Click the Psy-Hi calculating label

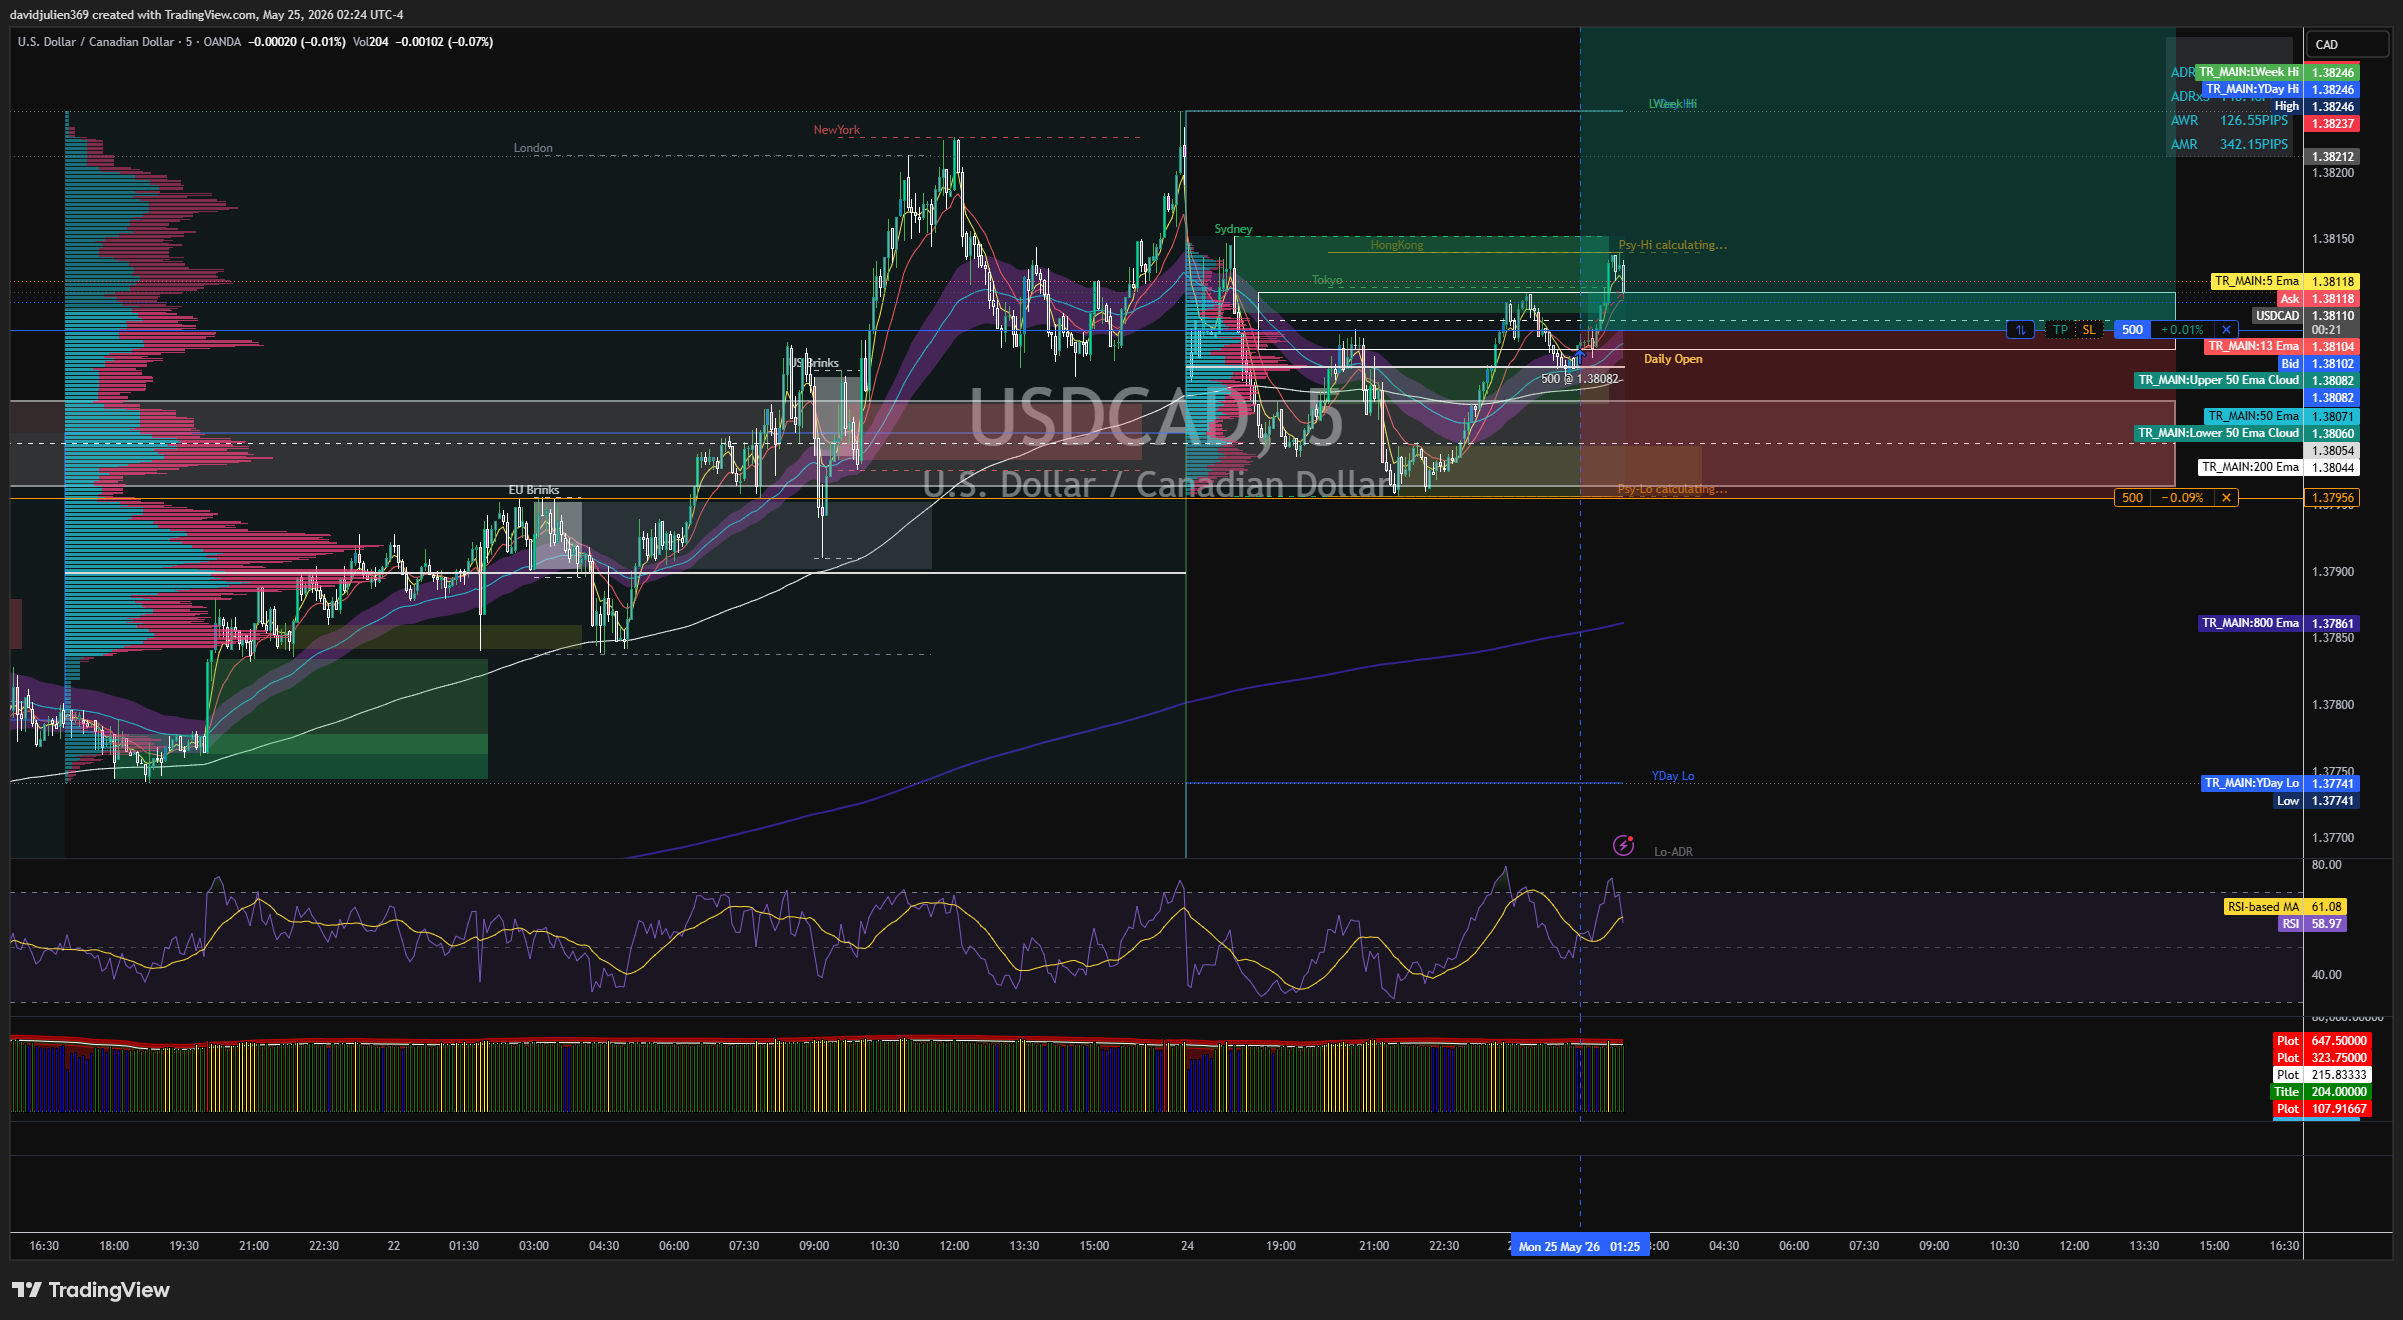[x=1672, y=246]
